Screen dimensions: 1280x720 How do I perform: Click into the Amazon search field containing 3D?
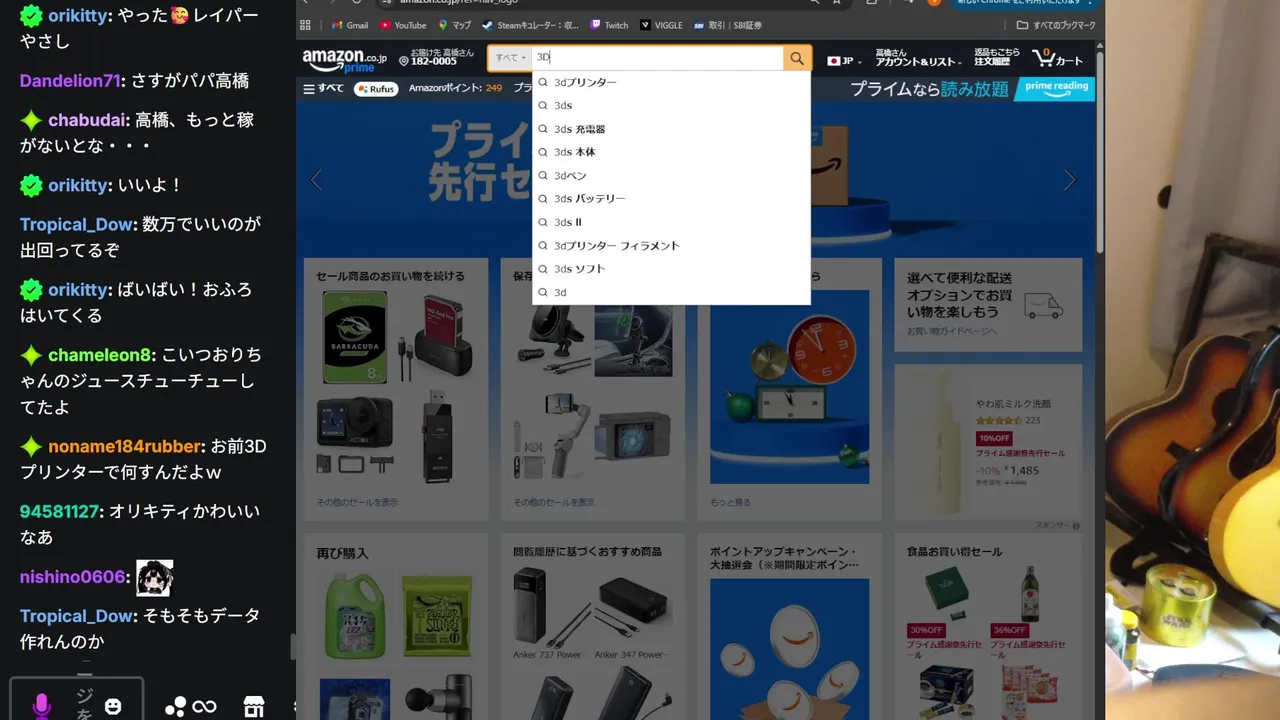[657, 58]
